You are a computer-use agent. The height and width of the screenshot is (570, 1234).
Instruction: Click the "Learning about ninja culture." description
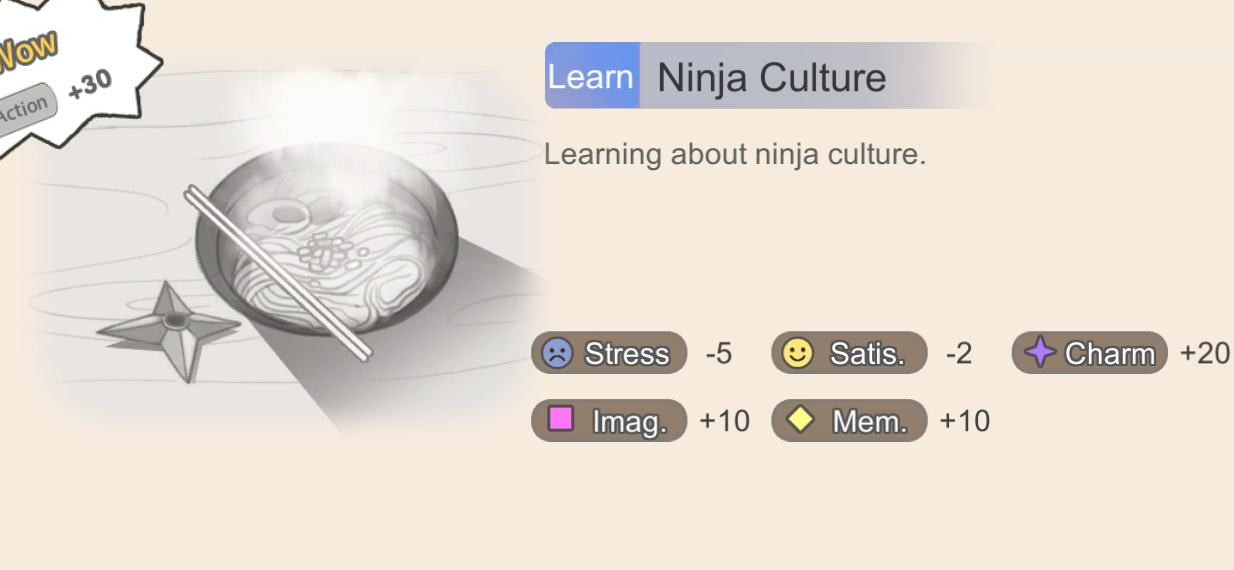click(x=735, y=155)
